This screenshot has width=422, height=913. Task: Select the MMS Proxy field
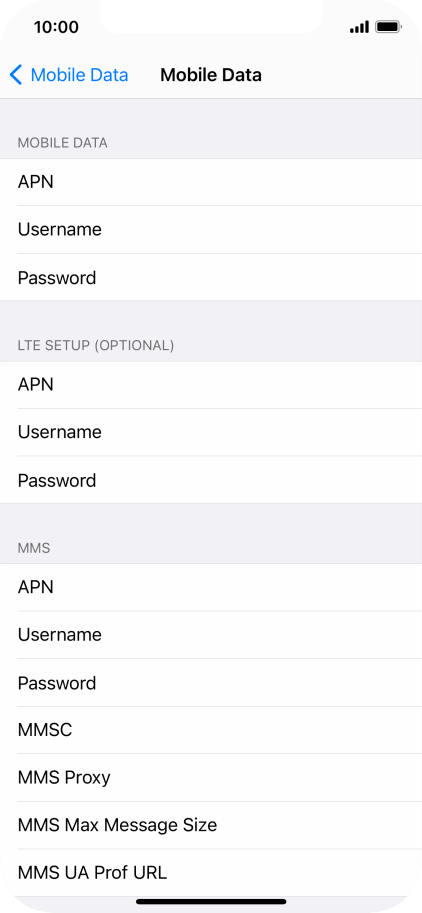pos(211,777)
